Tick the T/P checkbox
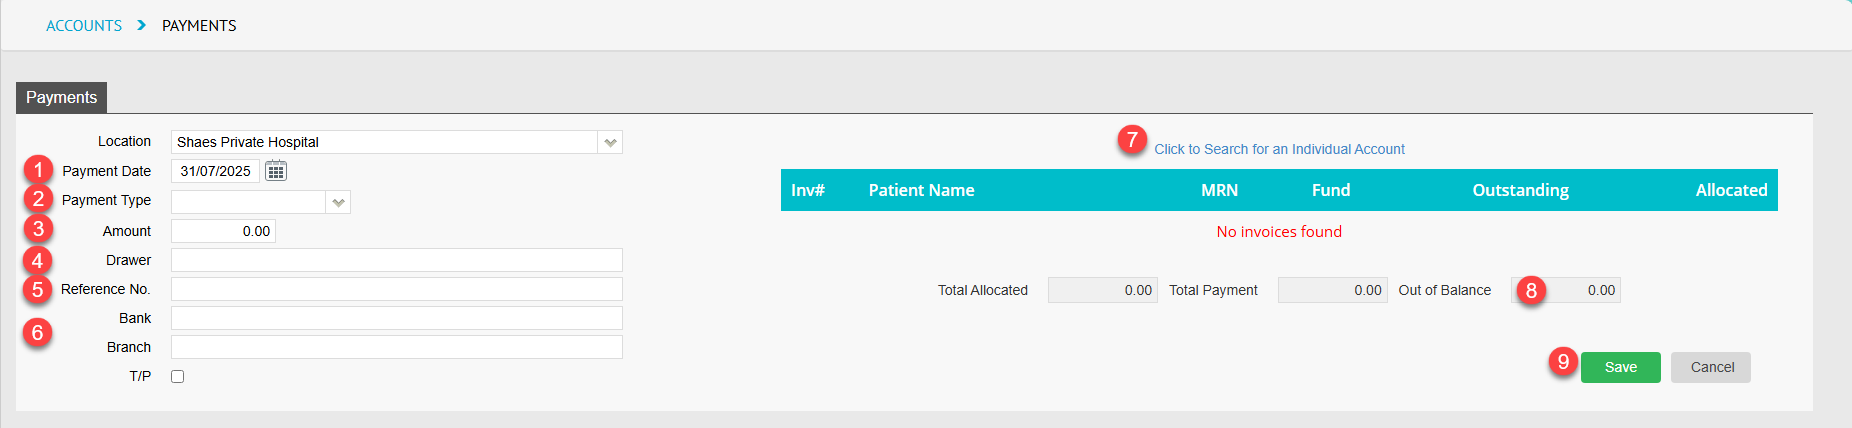 coord(178,377)
